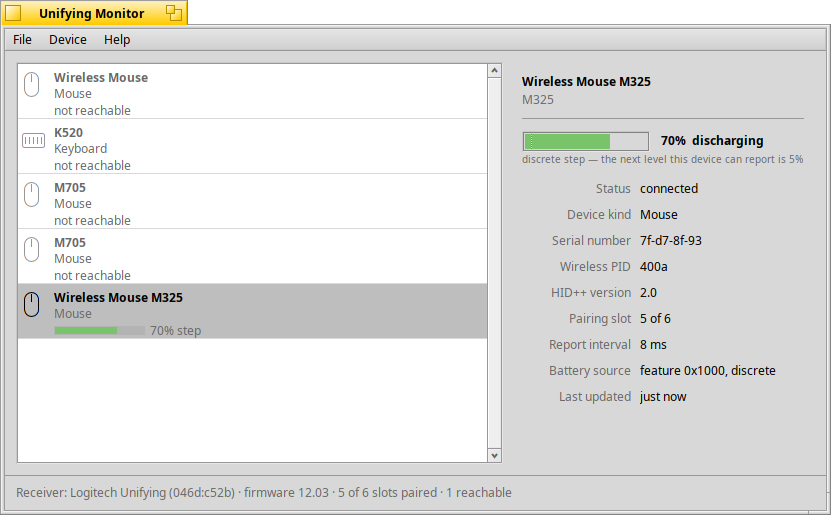Image resolution: width=831 pixels, height=515 pixels.
Task: Click the serial number 7f-d7-8f-93
Action: pos(670,241)
